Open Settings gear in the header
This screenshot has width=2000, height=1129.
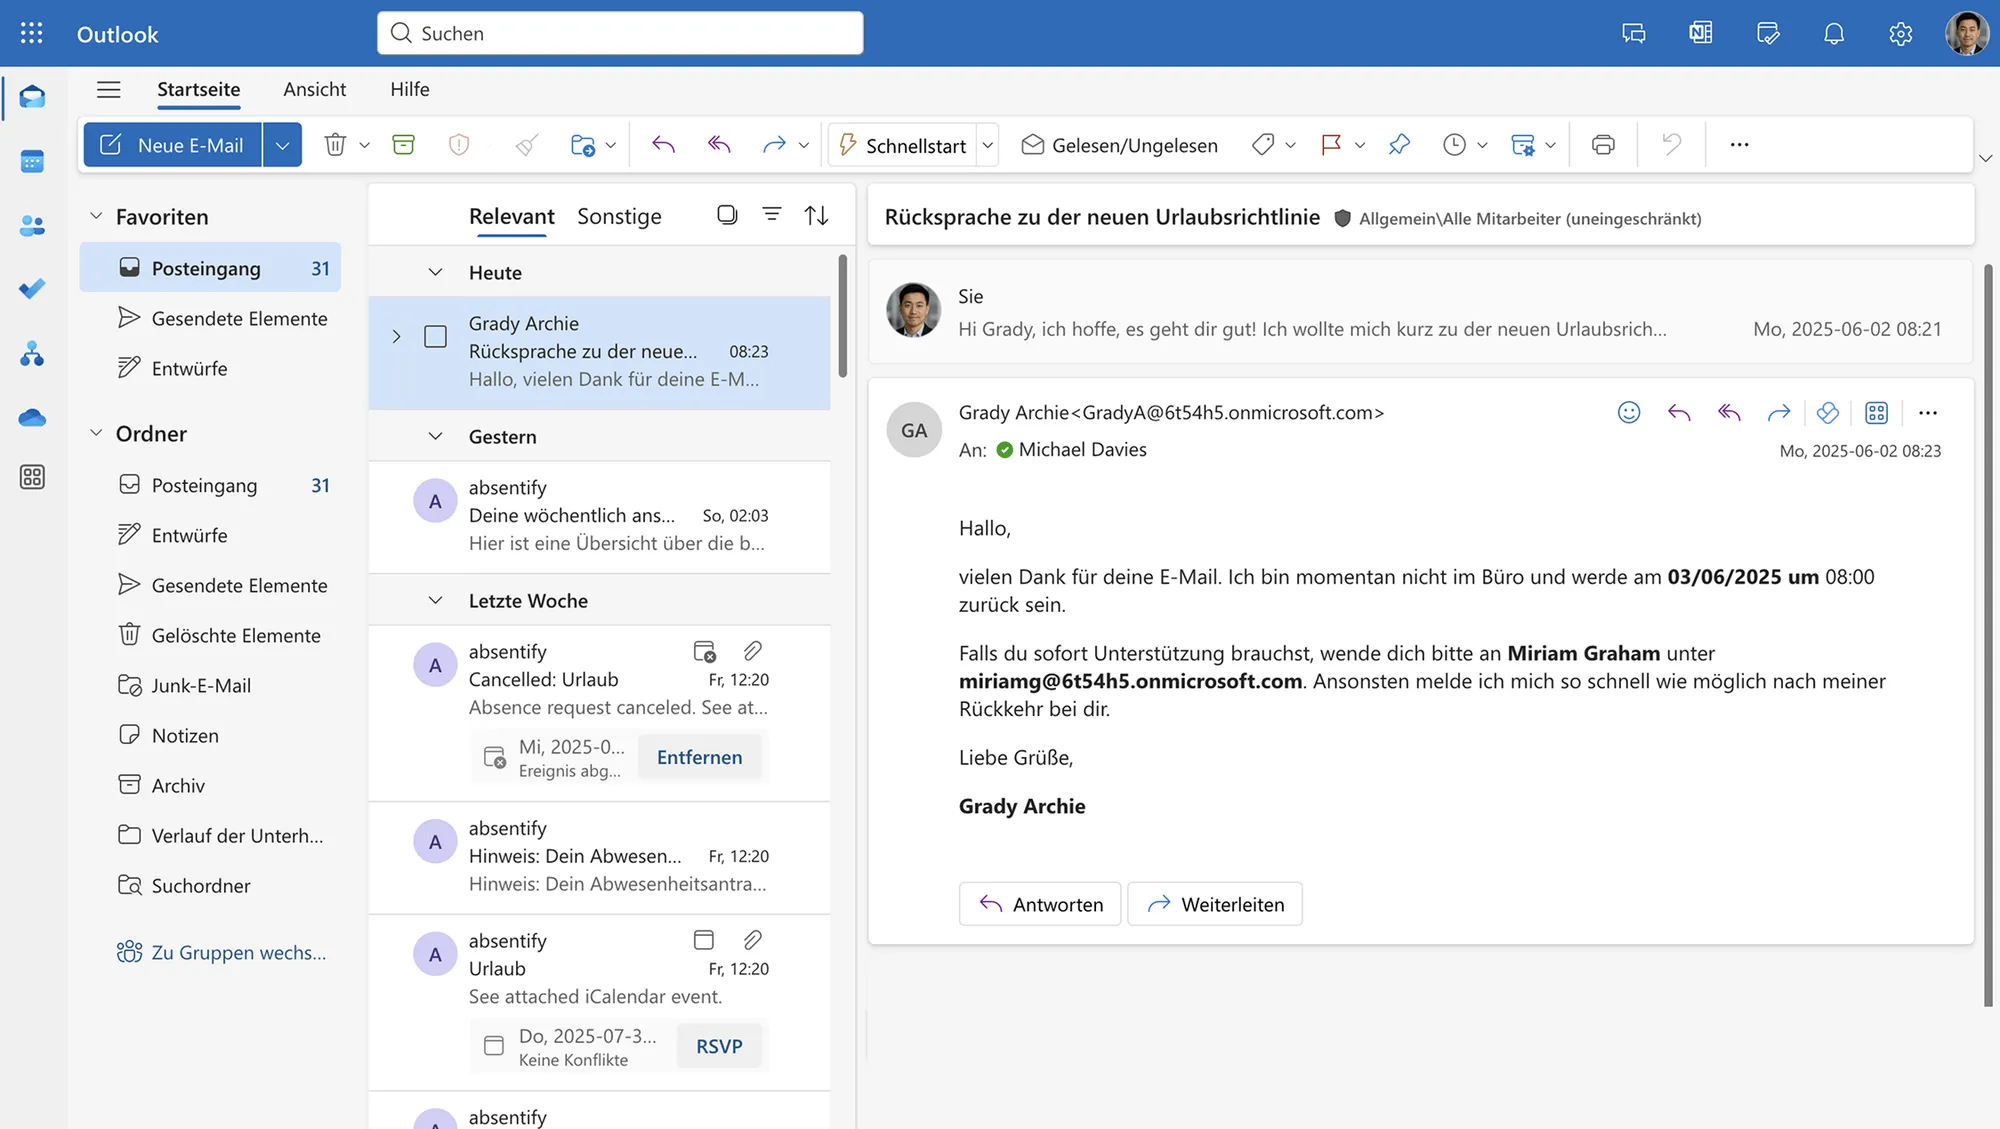coord(1900,34)
